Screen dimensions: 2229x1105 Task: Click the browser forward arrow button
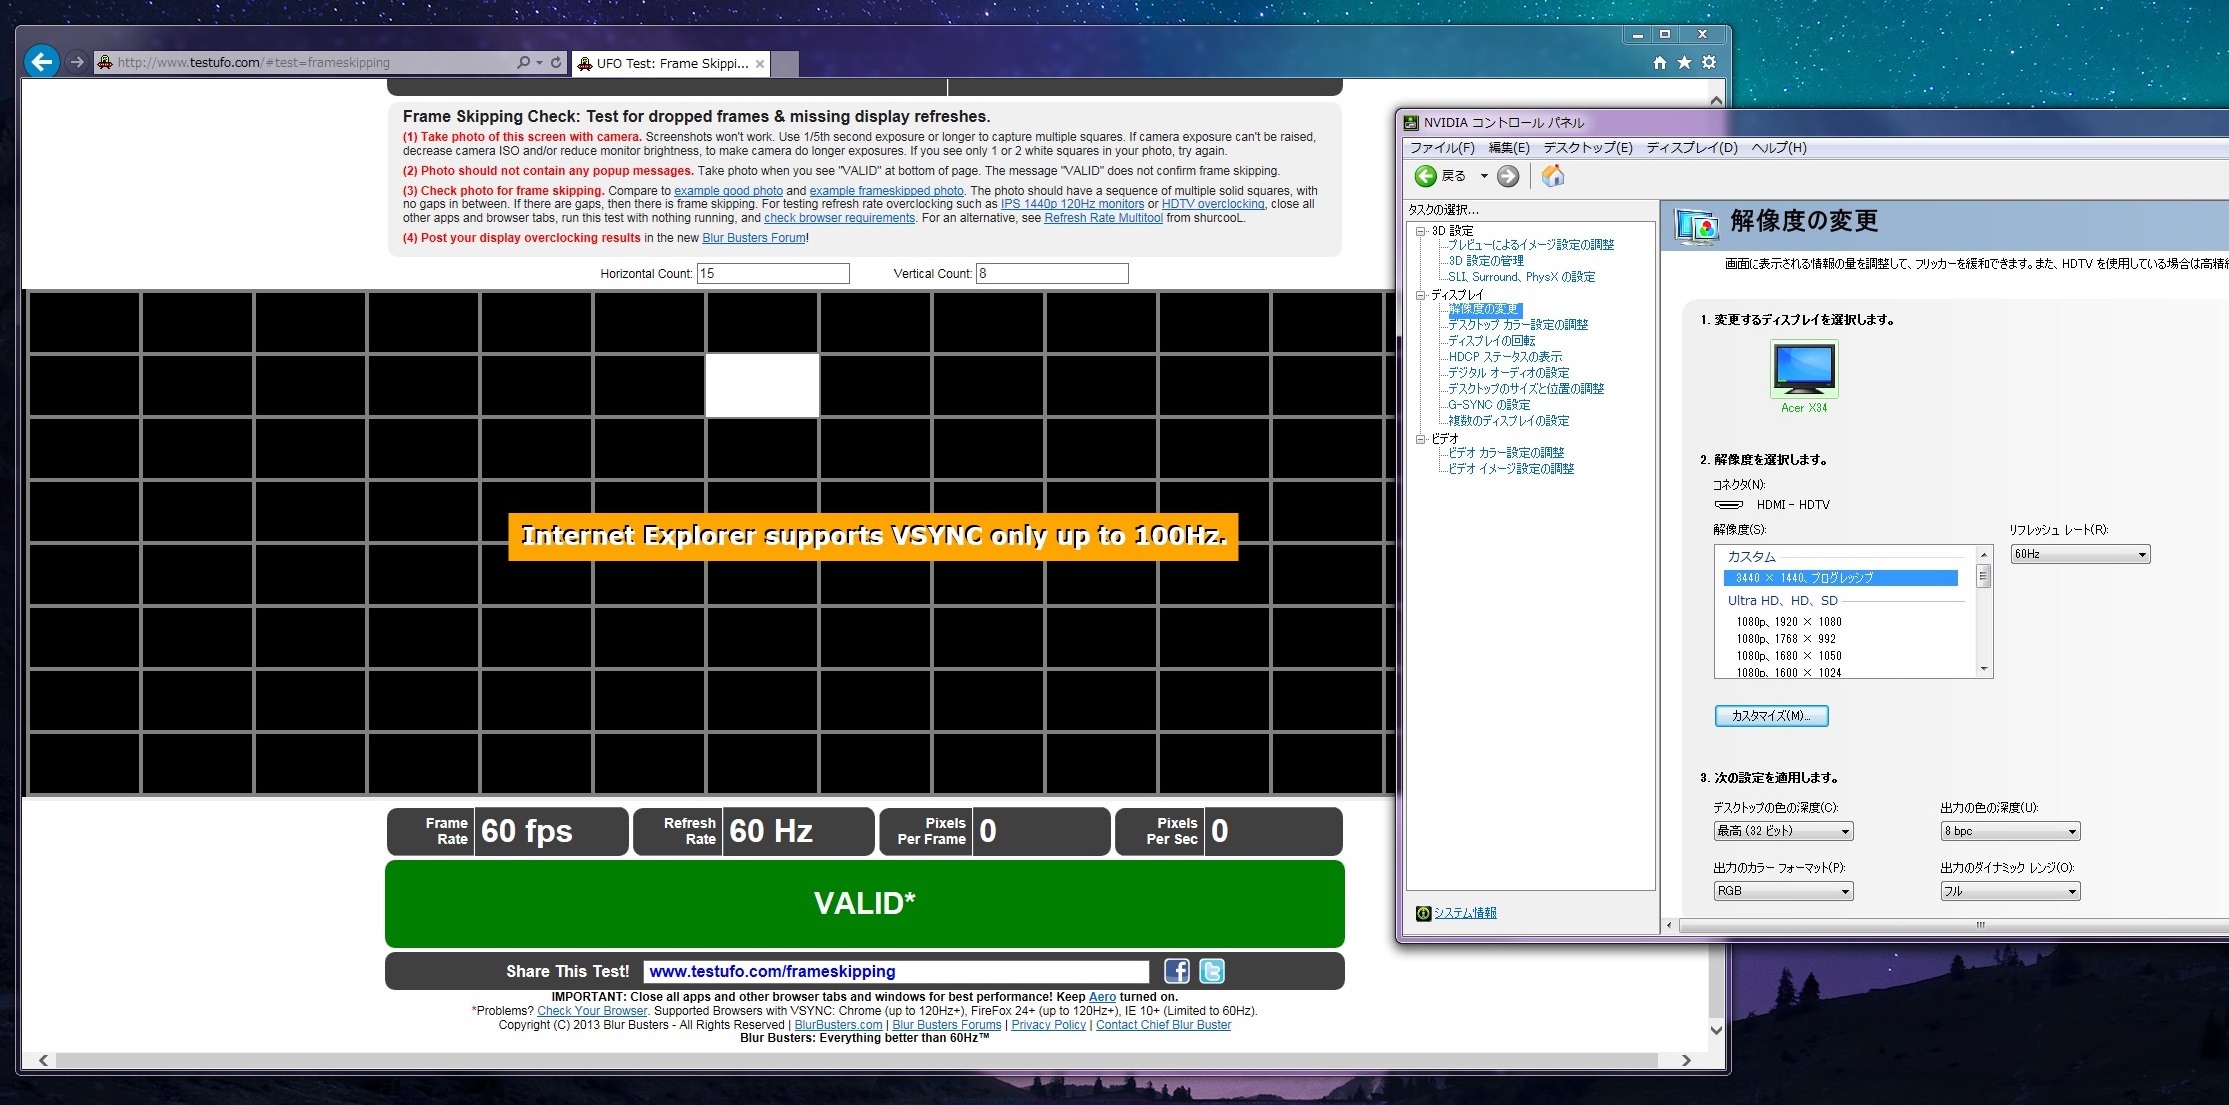tap(76, 62)
